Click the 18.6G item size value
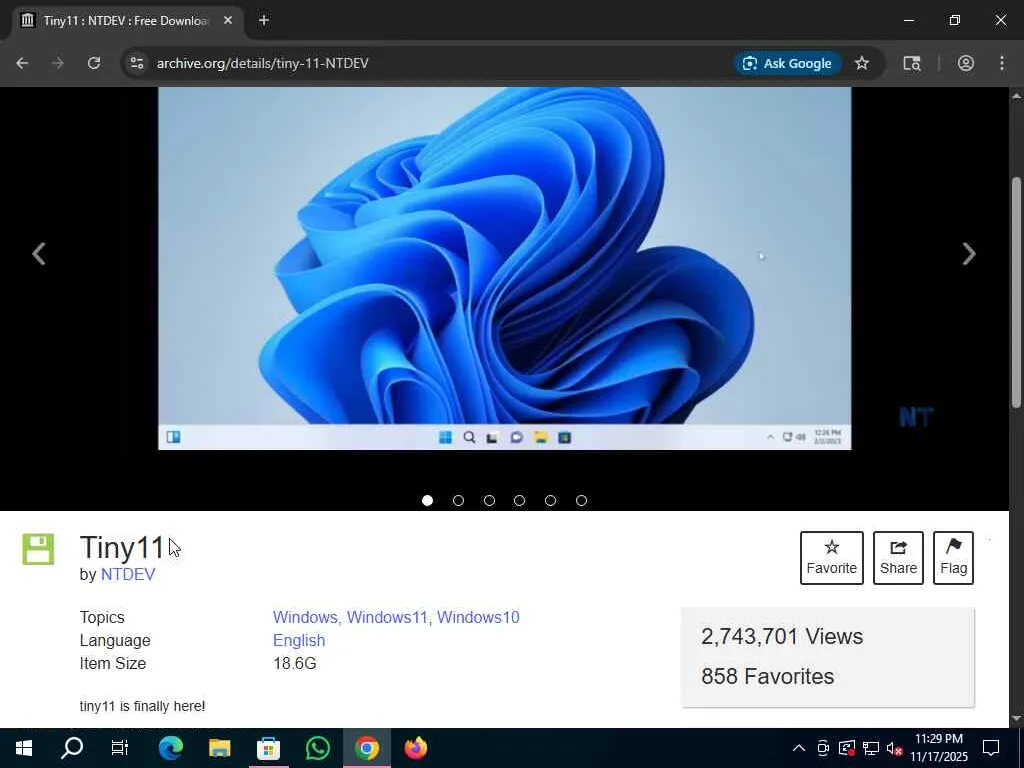Screen dimensions: 1024x768 tap(295, 664)
